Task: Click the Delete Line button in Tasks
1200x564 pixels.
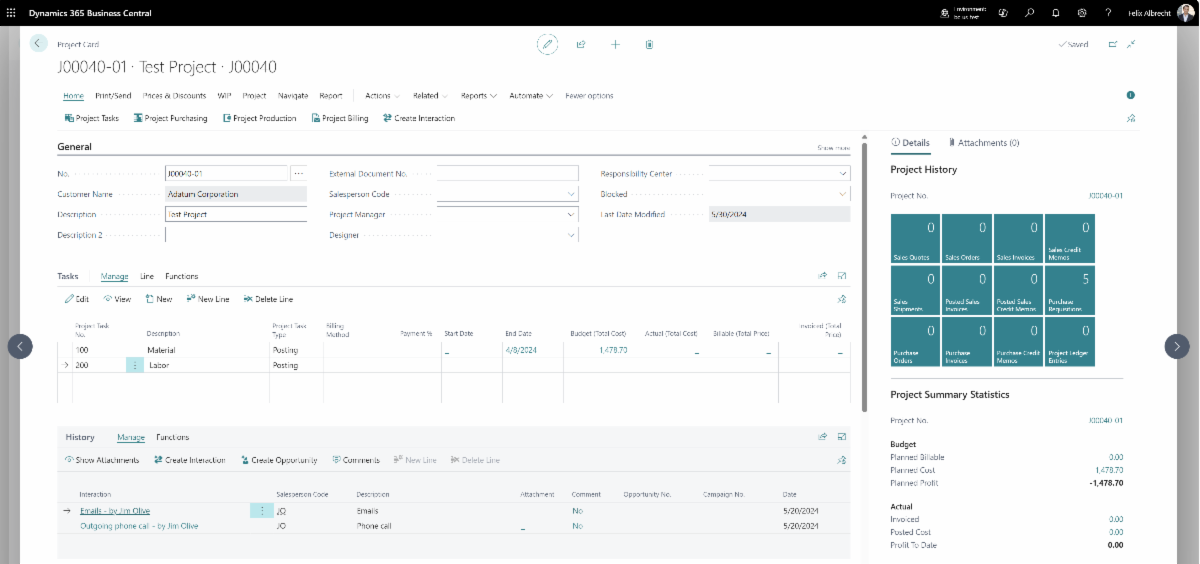Action: 268,299
